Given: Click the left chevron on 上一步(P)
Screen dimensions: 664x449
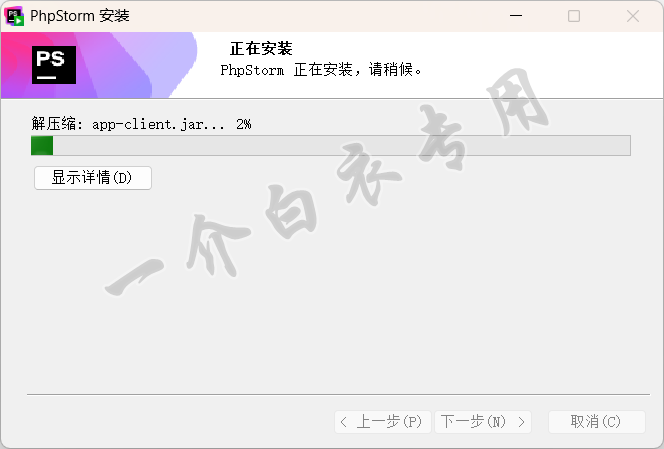Looking at the screenshot, I should point(344,422).
